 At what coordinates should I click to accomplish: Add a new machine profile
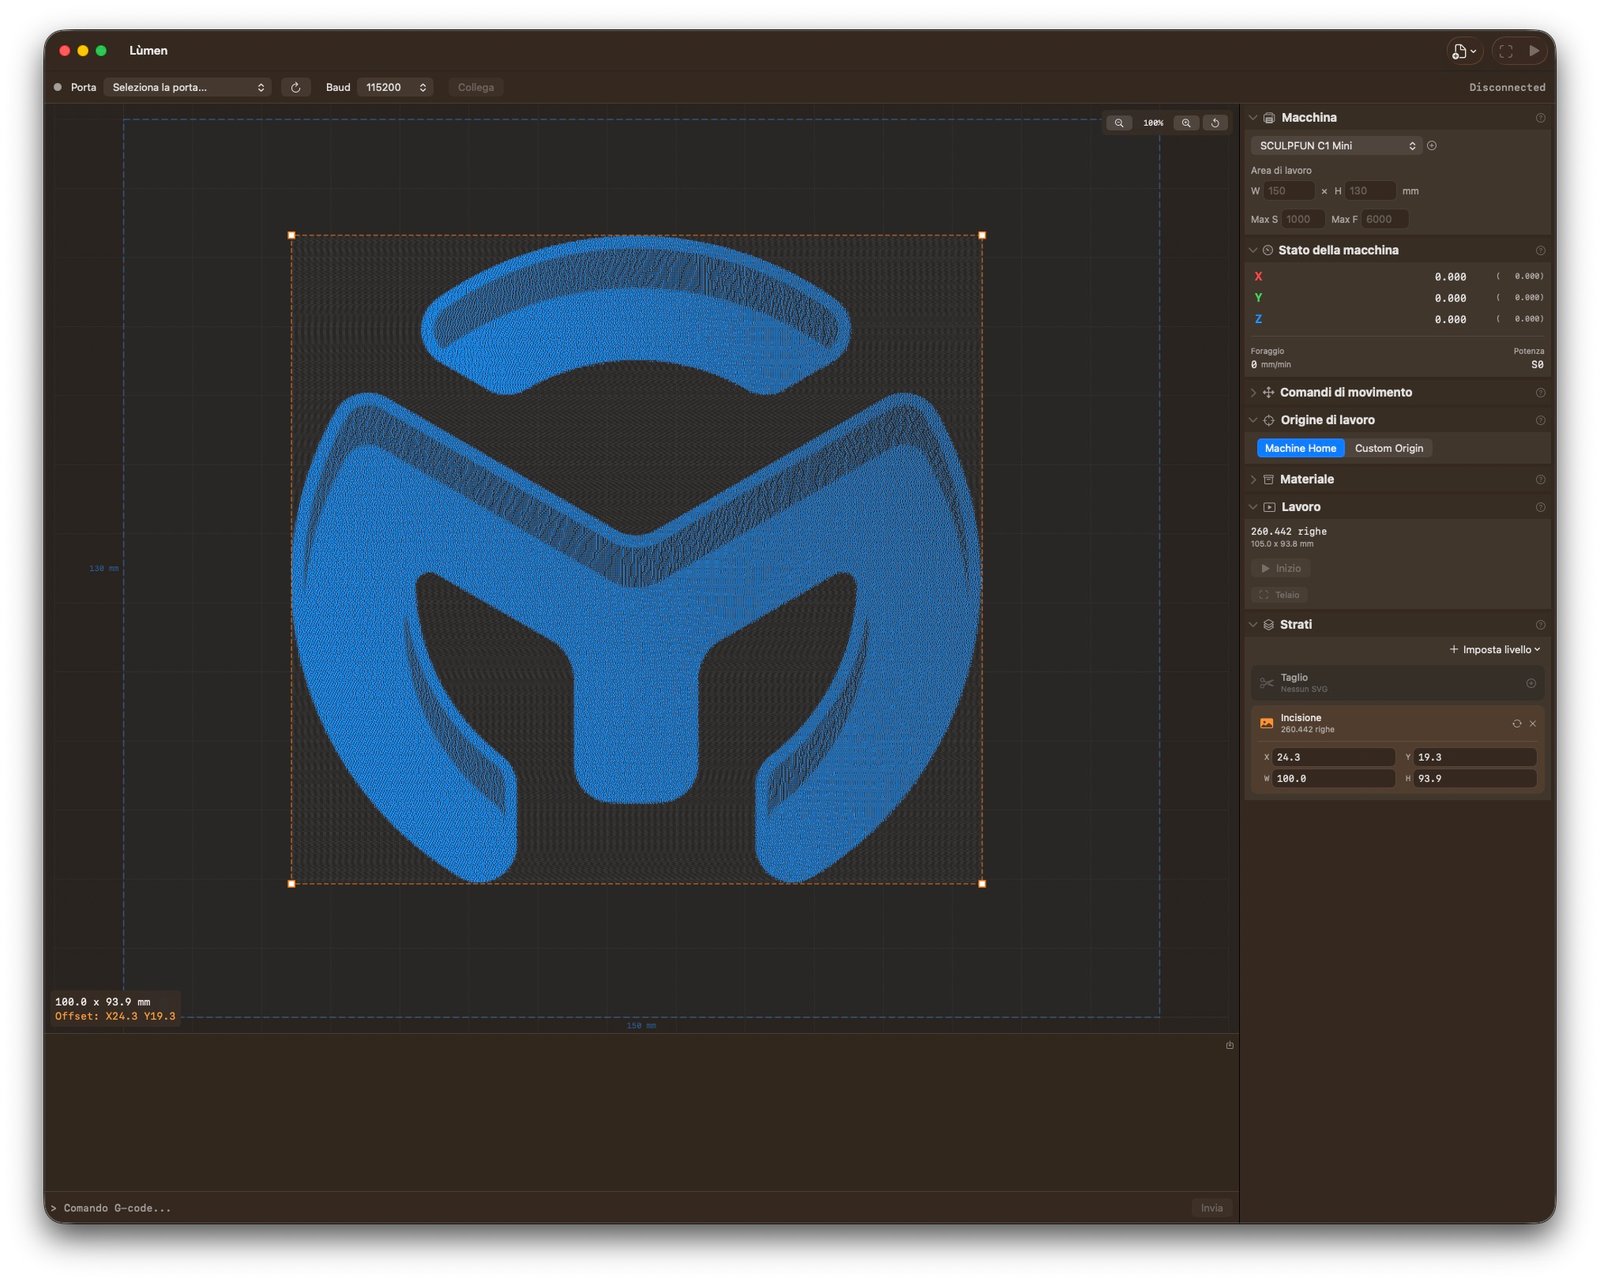pos(1432,146)
